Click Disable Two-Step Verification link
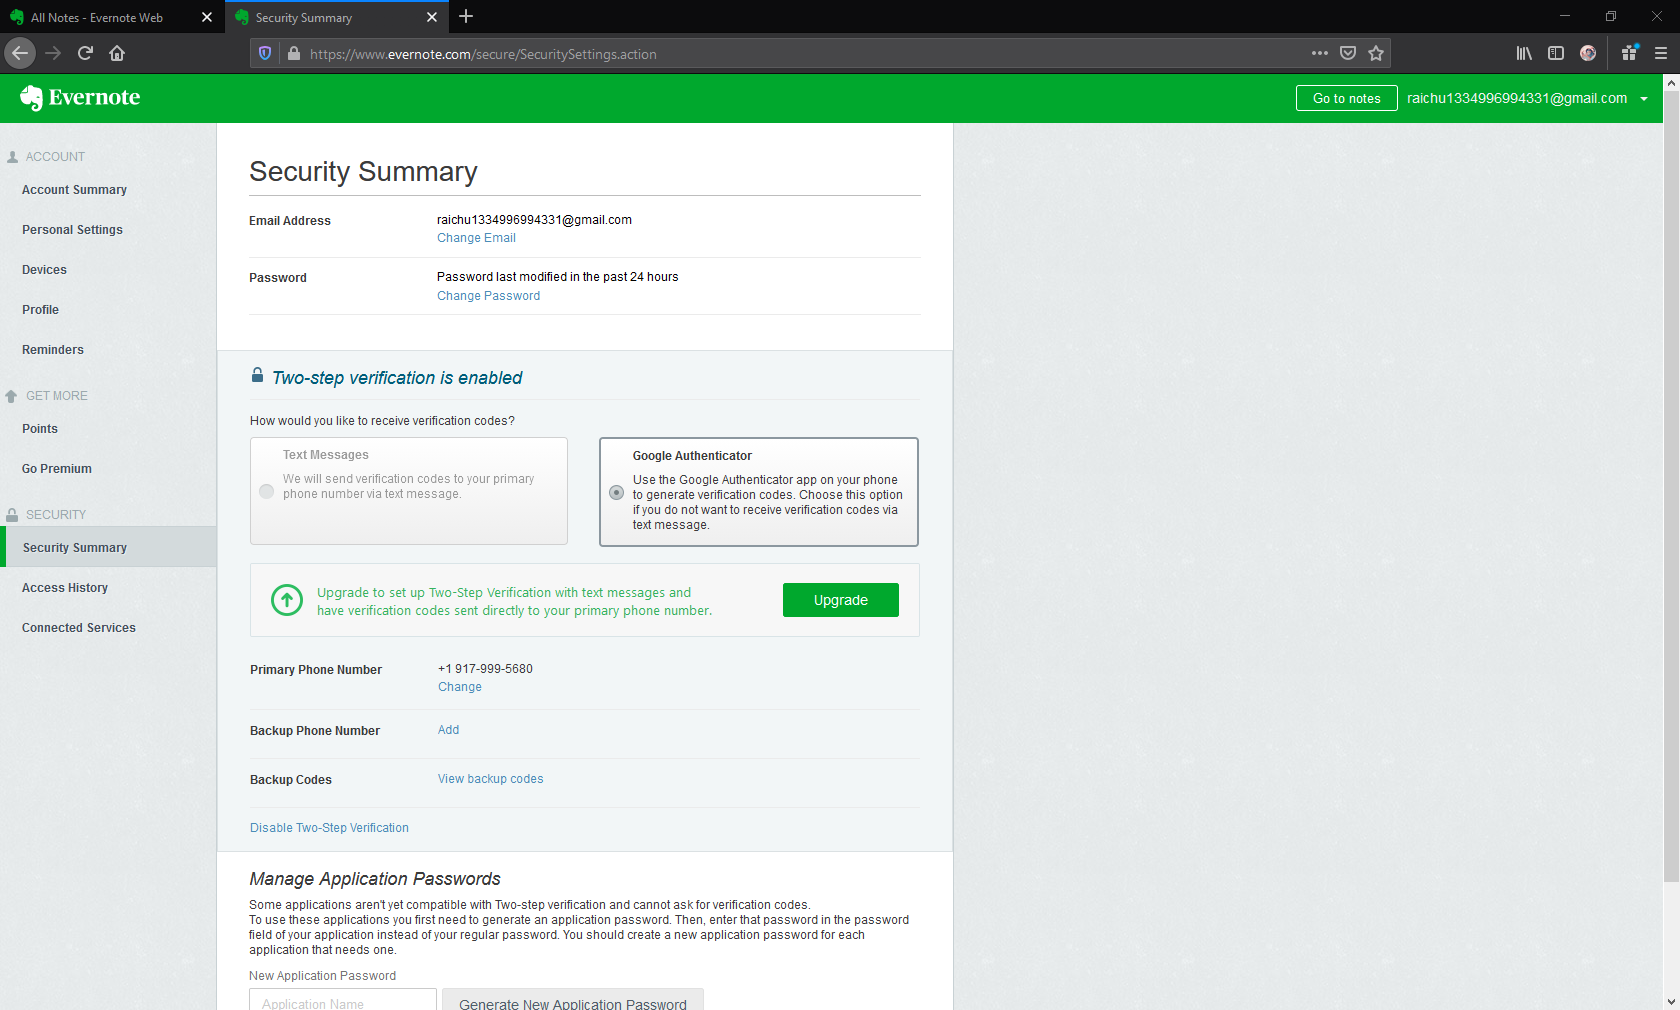Image resolution: width=1680 pixels, height=1010 pixels. [329, 828]
